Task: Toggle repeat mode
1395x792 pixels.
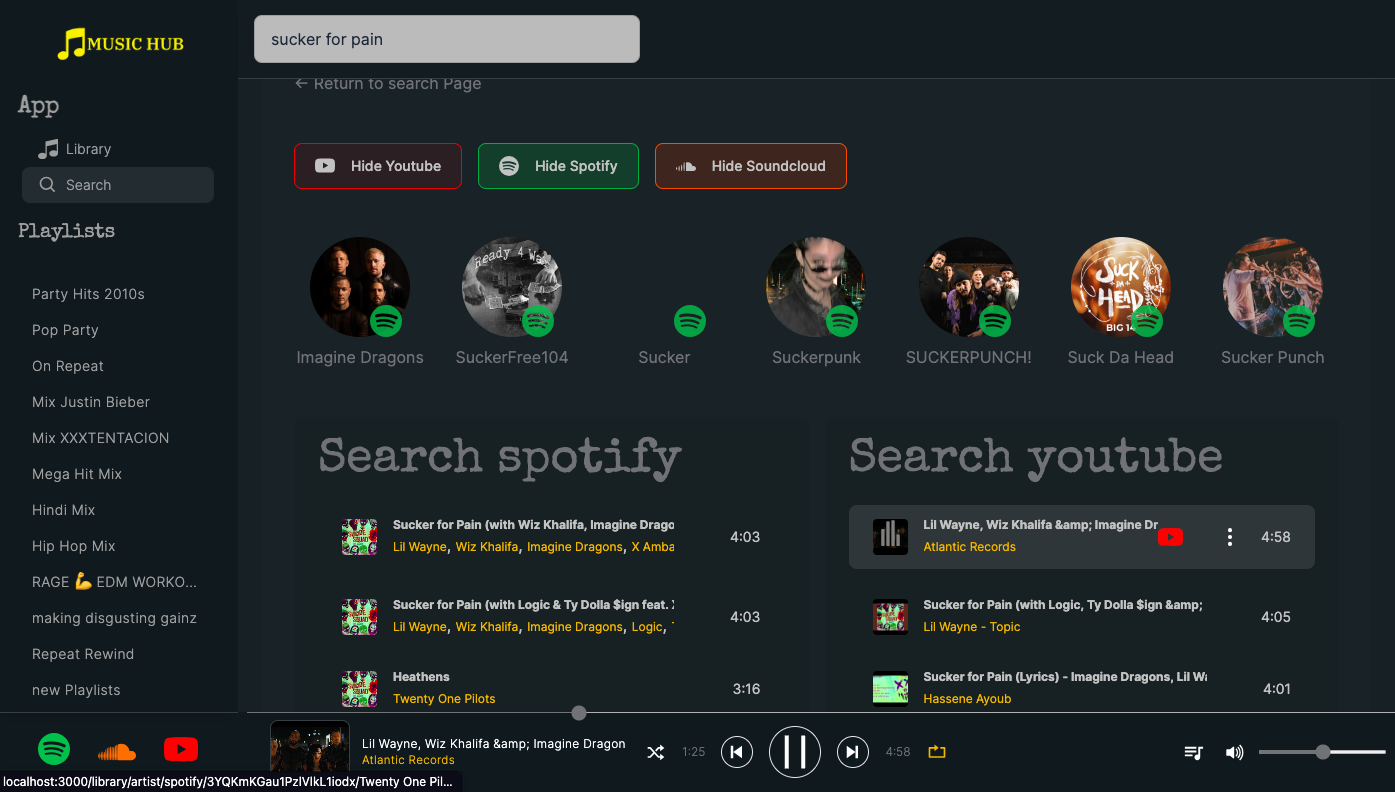Action: [x=936, y=752]
